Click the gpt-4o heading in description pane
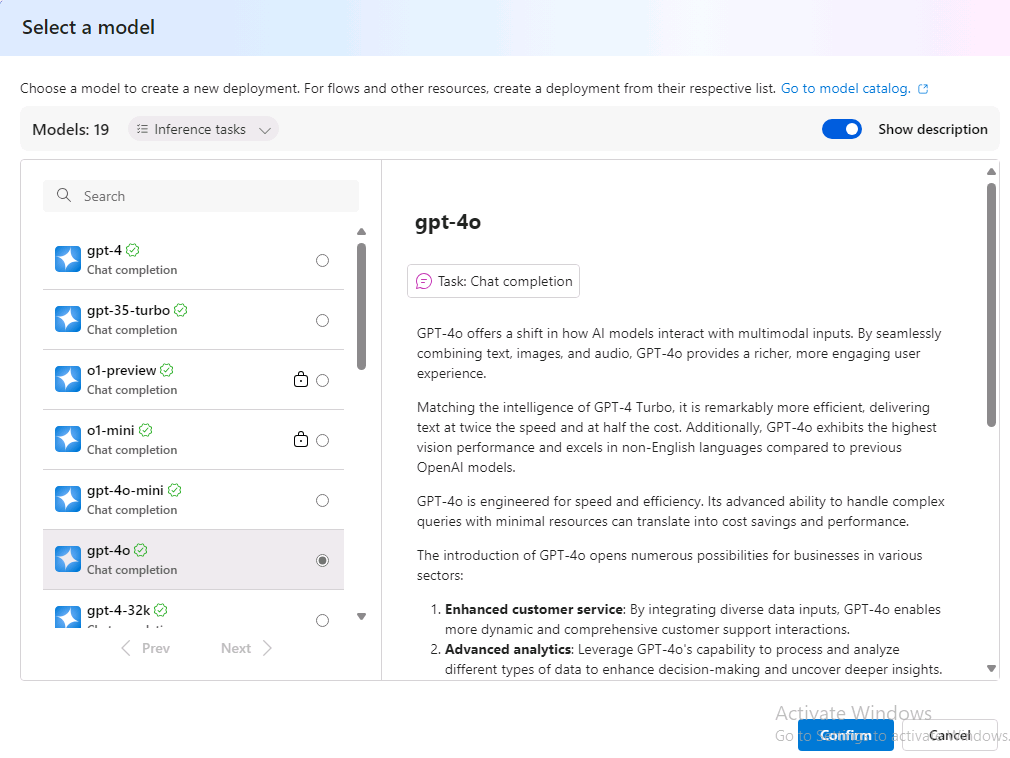Image resolution: width=1010 pixels, height=758 pixels. pos(448,222)
